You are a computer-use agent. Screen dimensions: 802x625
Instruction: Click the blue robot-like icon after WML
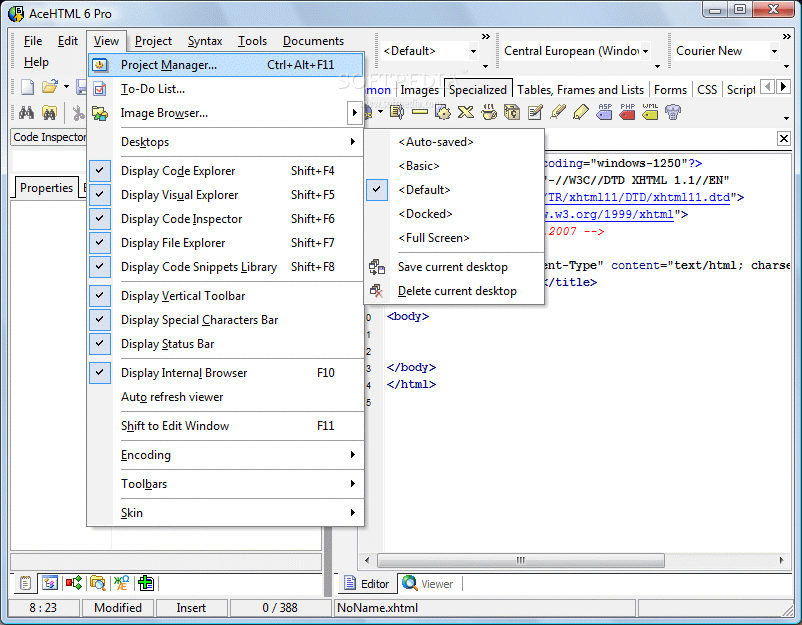(x=673, y=112)
